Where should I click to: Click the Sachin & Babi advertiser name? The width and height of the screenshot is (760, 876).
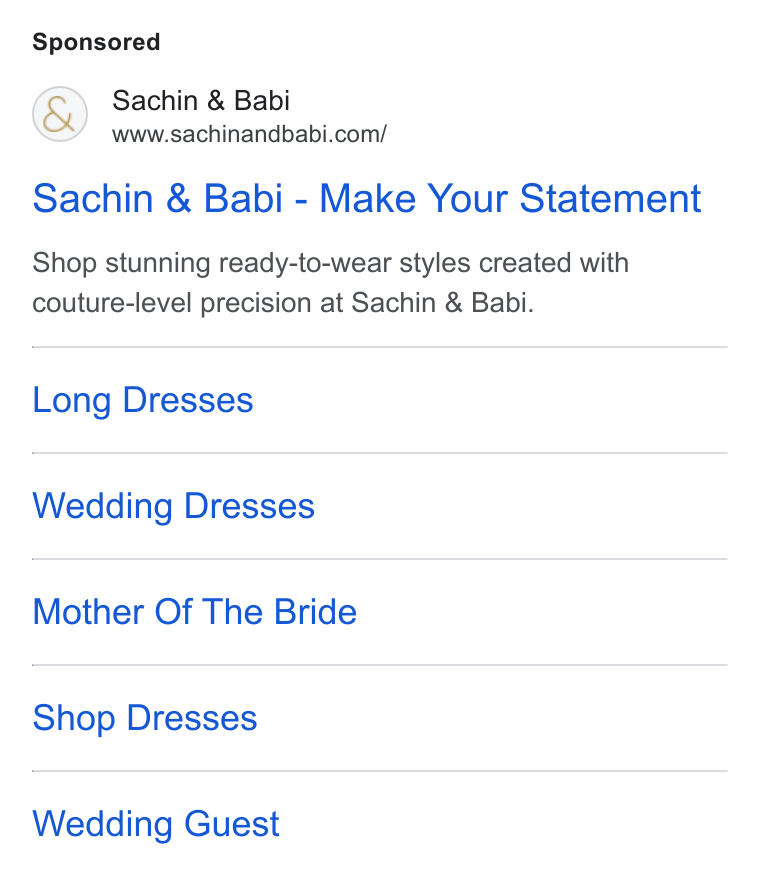tap(201, 101)
